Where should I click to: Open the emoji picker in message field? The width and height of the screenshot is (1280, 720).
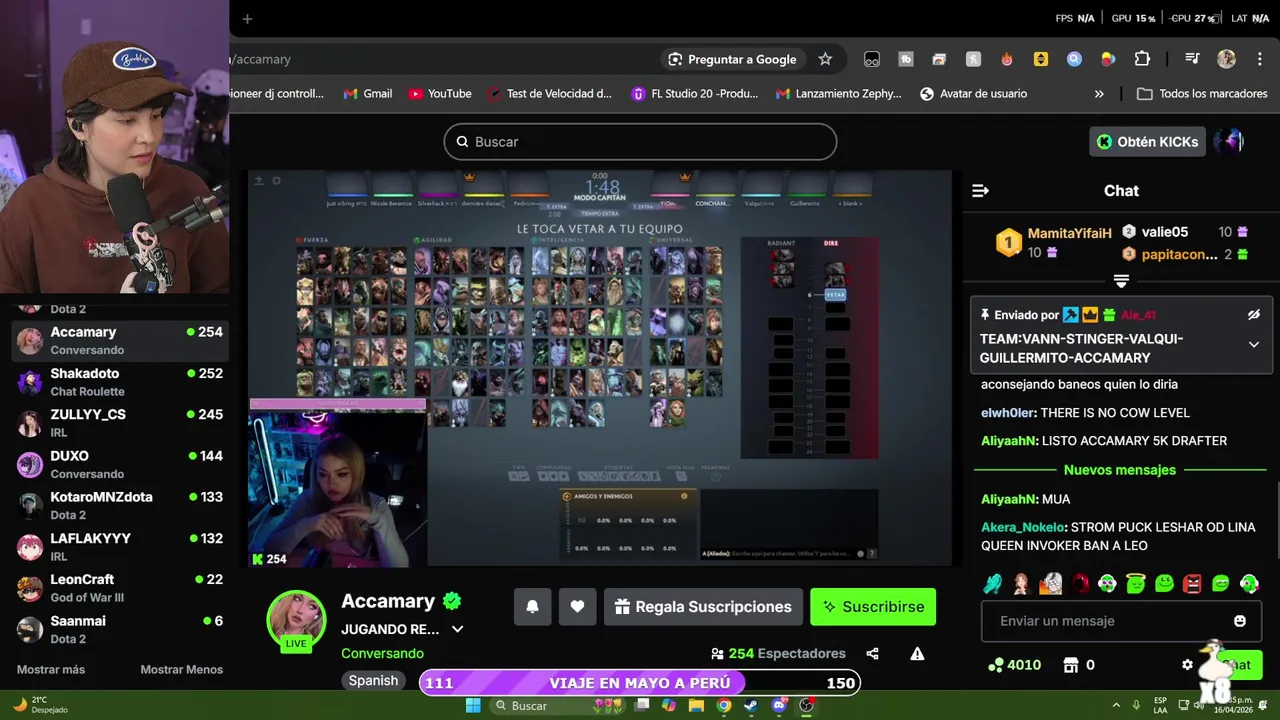[1240, 621]
